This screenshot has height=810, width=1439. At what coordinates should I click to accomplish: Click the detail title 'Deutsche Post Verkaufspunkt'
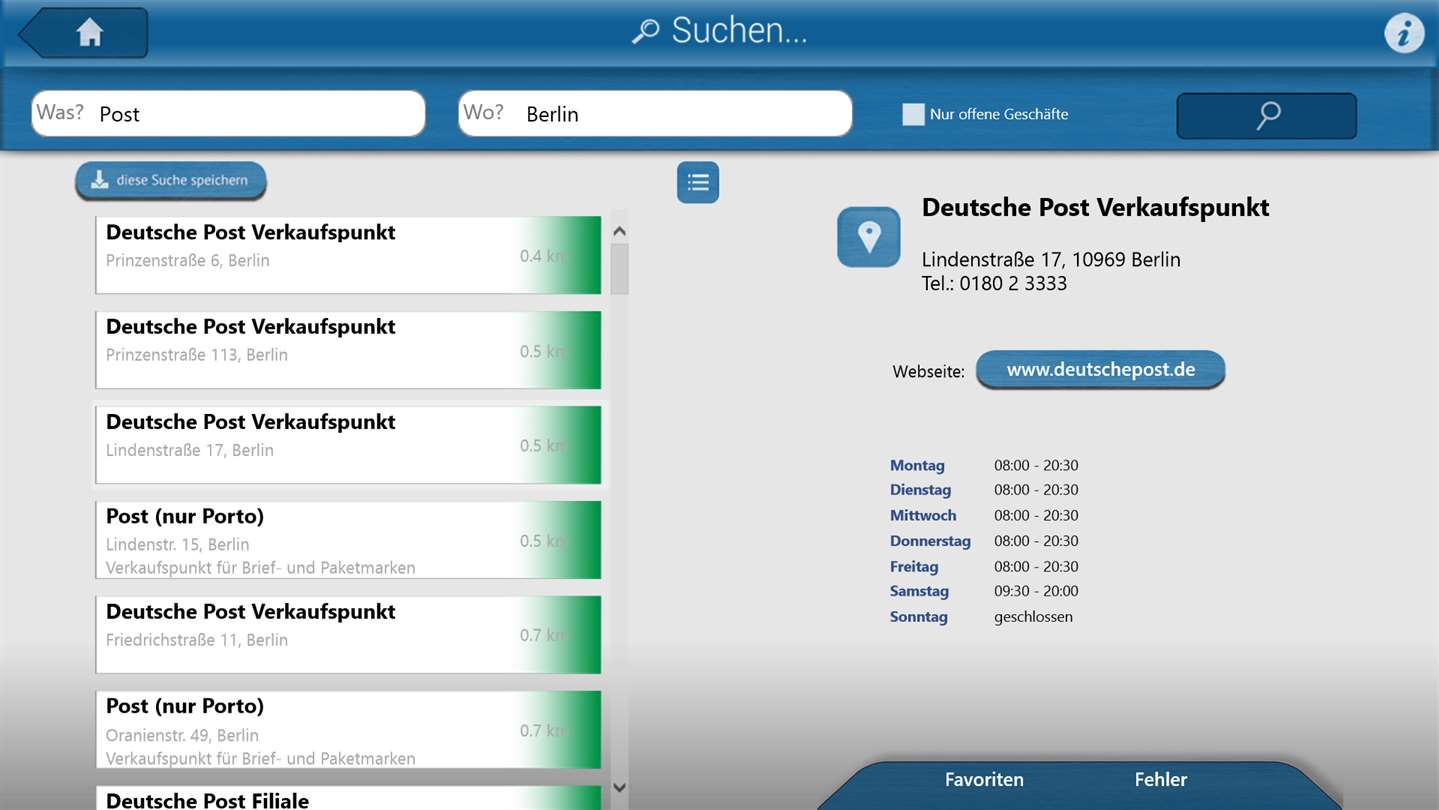pyautogui.click(x=1095, y=207)
